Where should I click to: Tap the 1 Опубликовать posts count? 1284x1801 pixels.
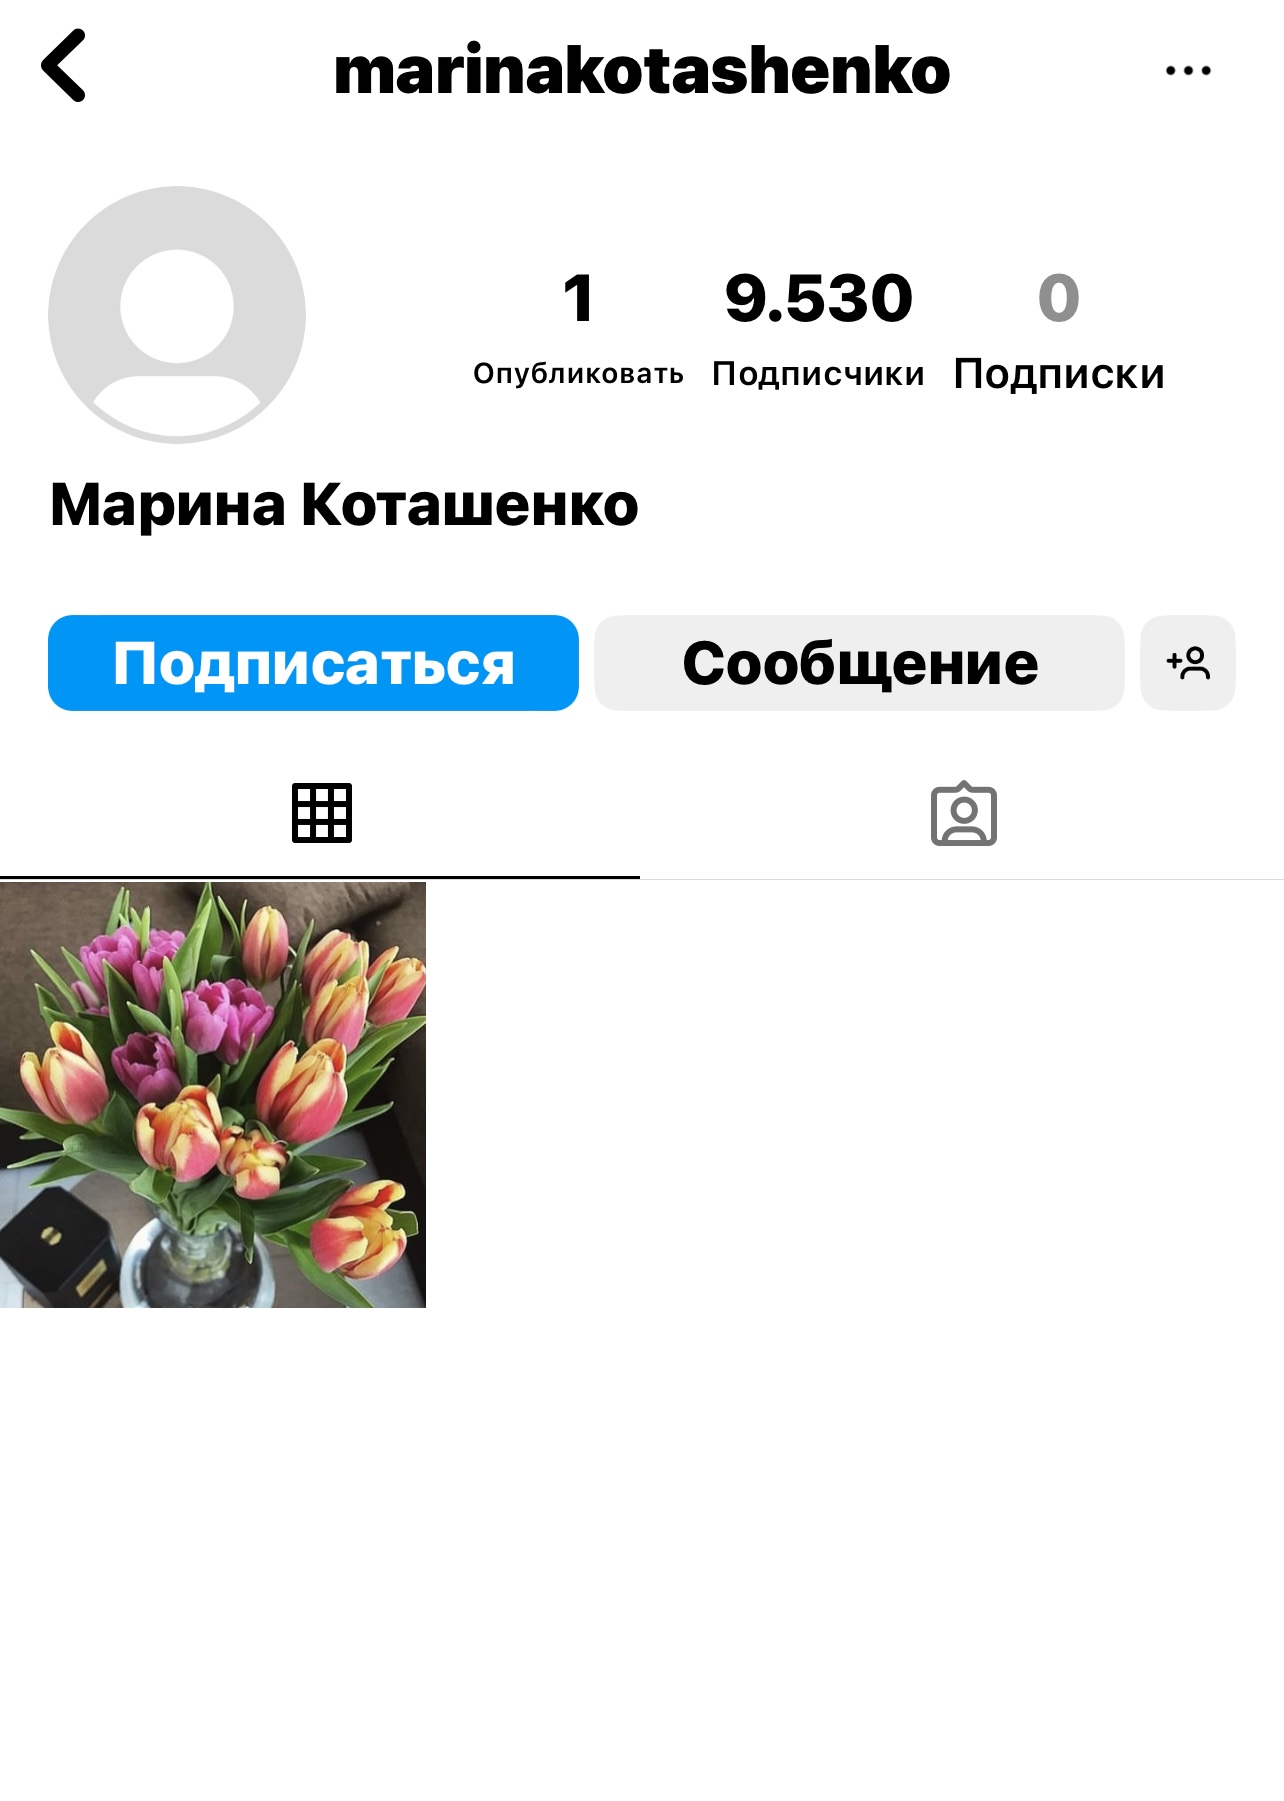click(578, 328)
